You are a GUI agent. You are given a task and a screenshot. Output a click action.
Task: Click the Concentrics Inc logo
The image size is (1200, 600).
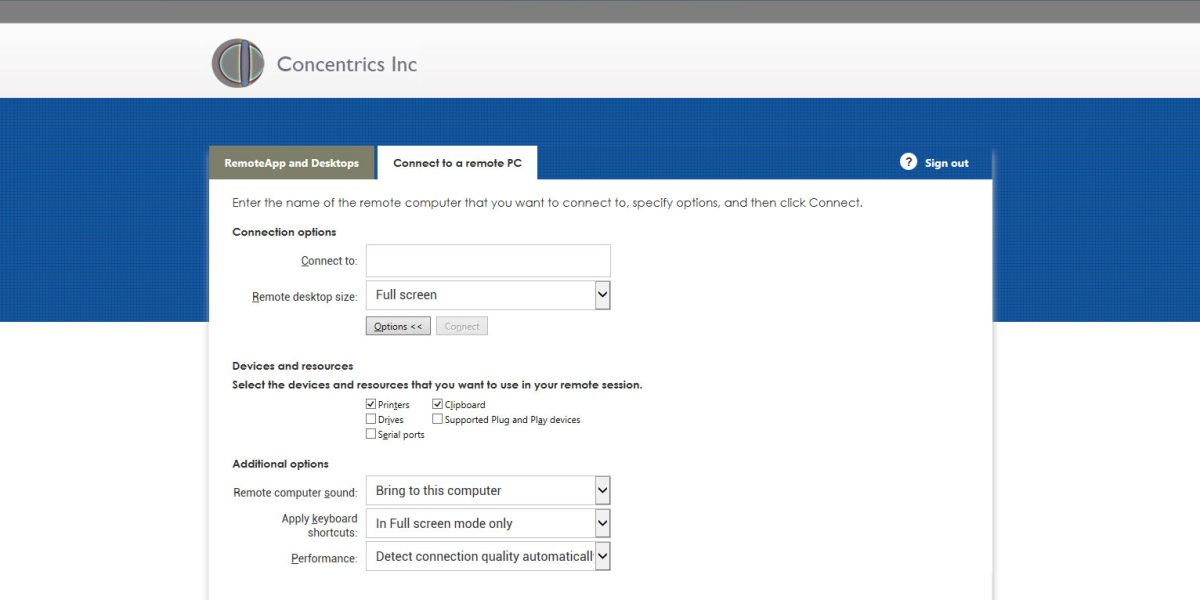(x=237, y=62)
